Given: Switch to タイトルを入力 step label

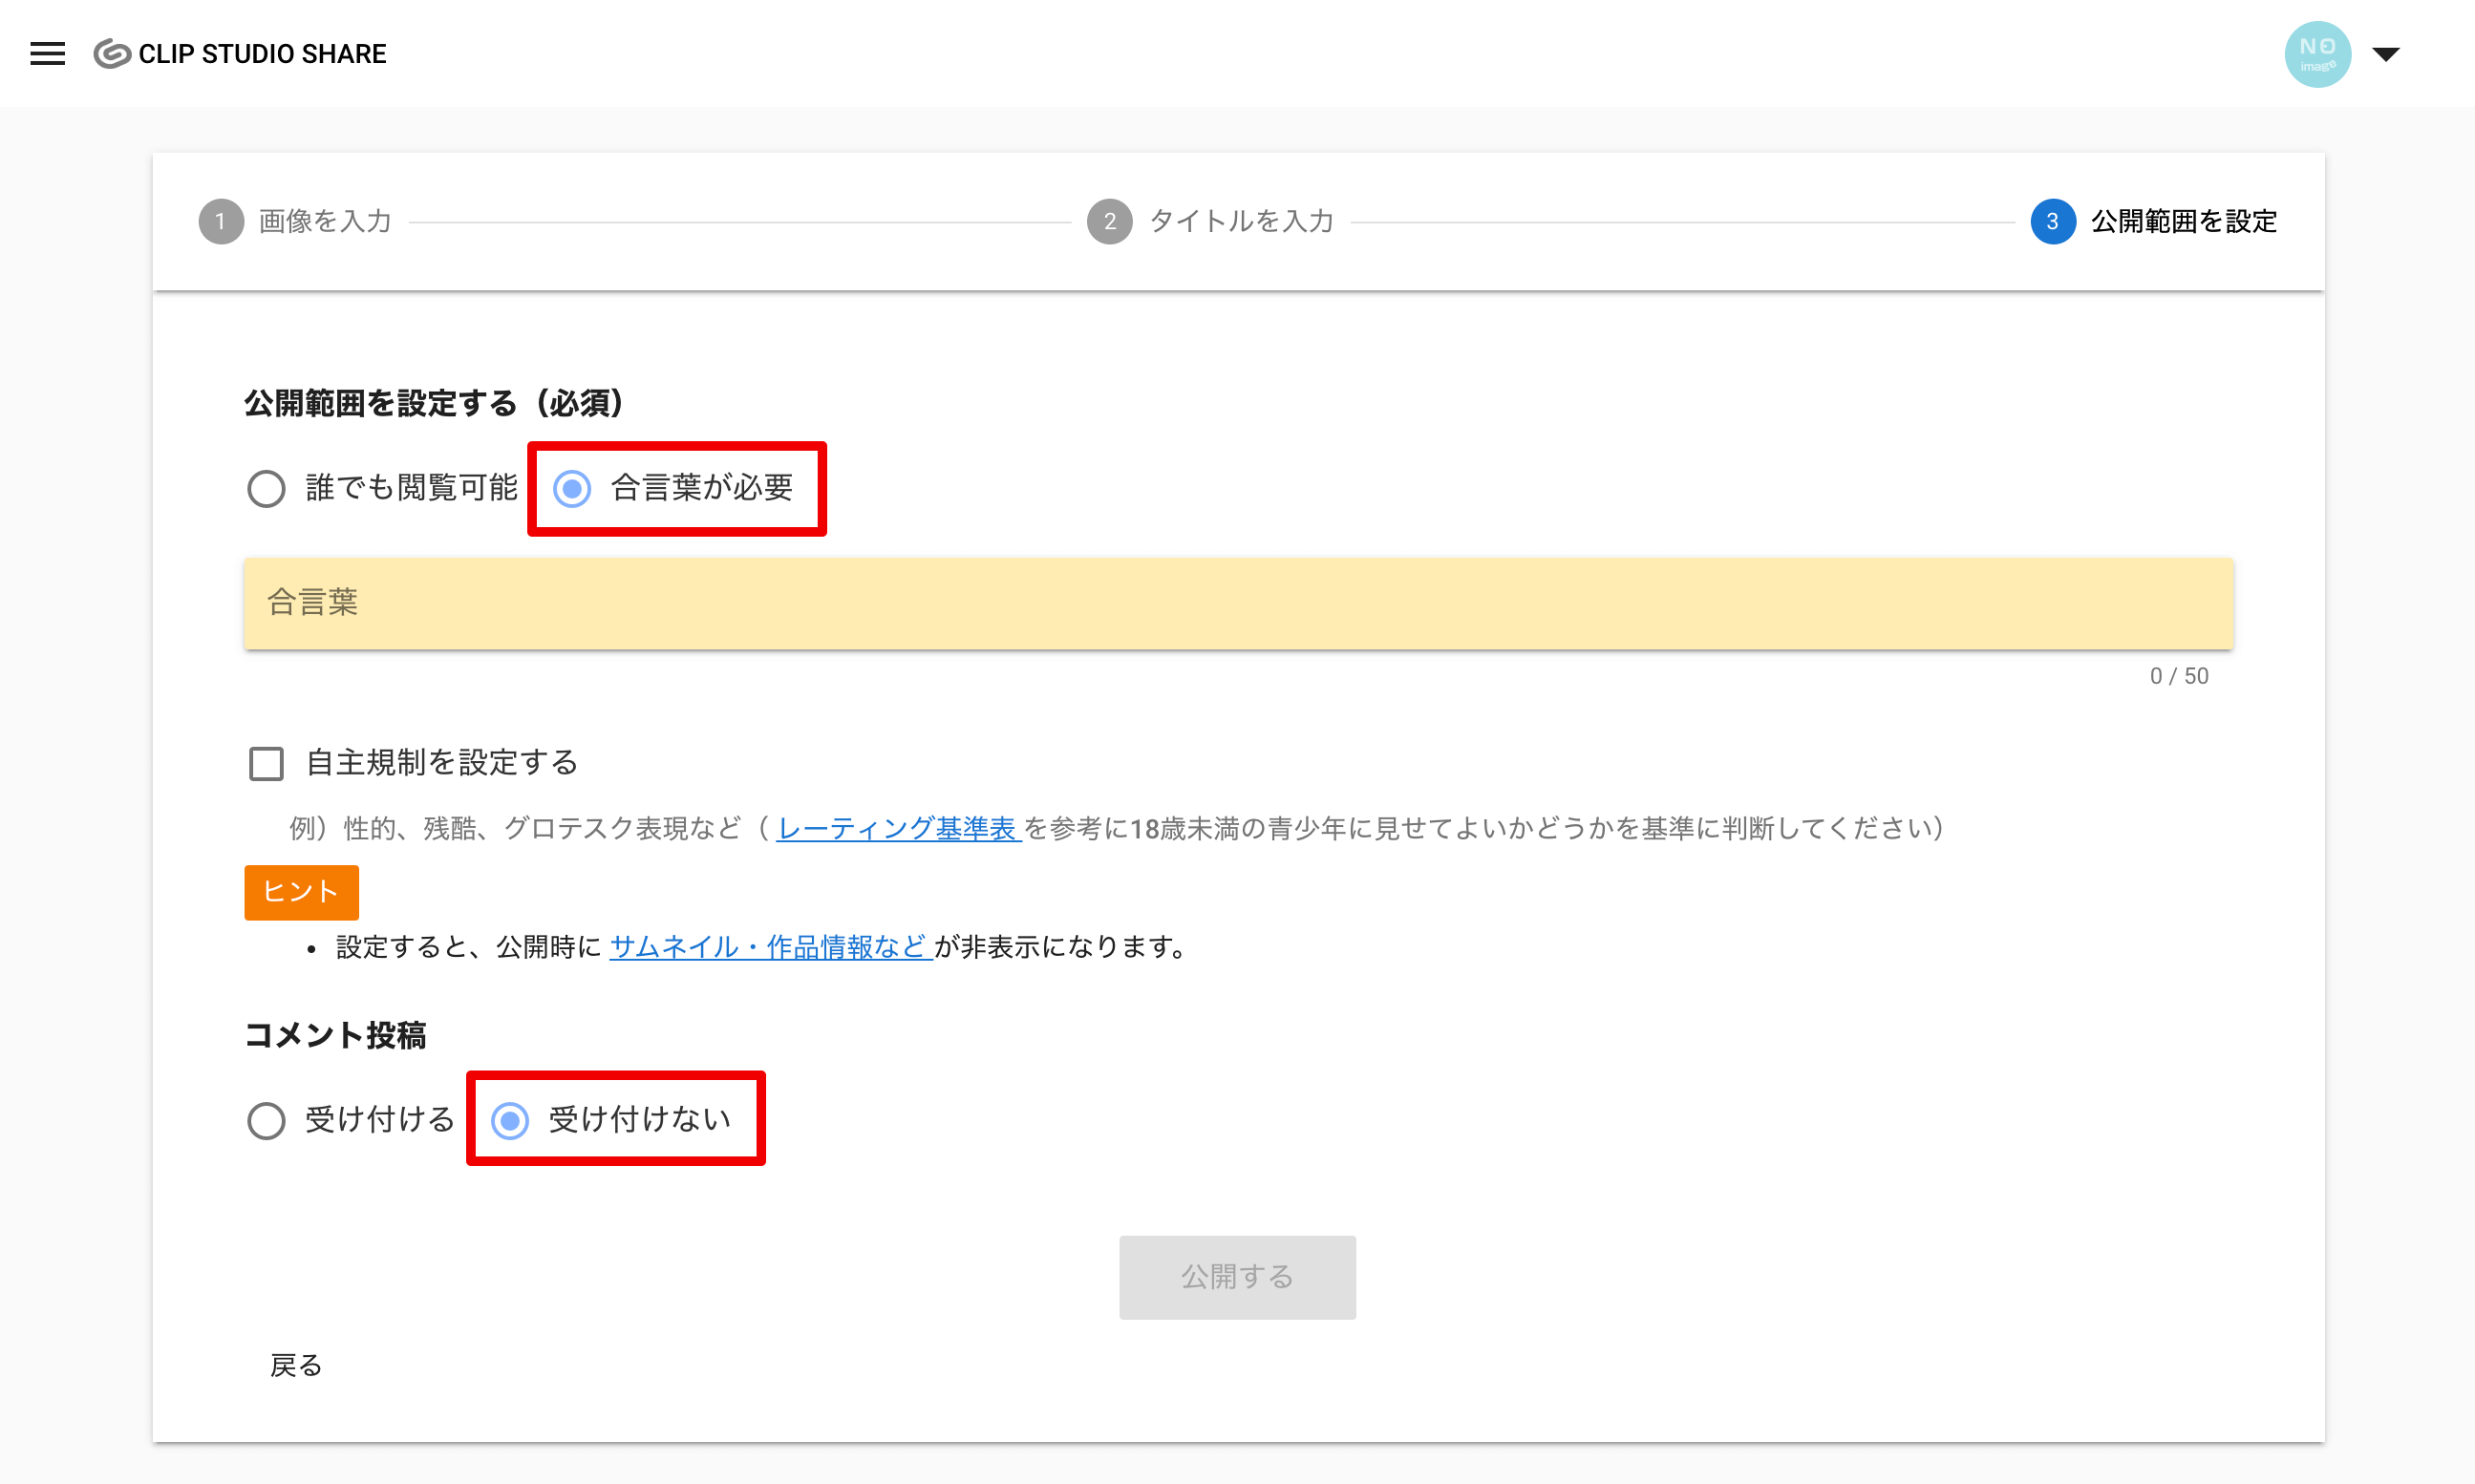Looking at the screenshot, I should (x=1241, y=221).
